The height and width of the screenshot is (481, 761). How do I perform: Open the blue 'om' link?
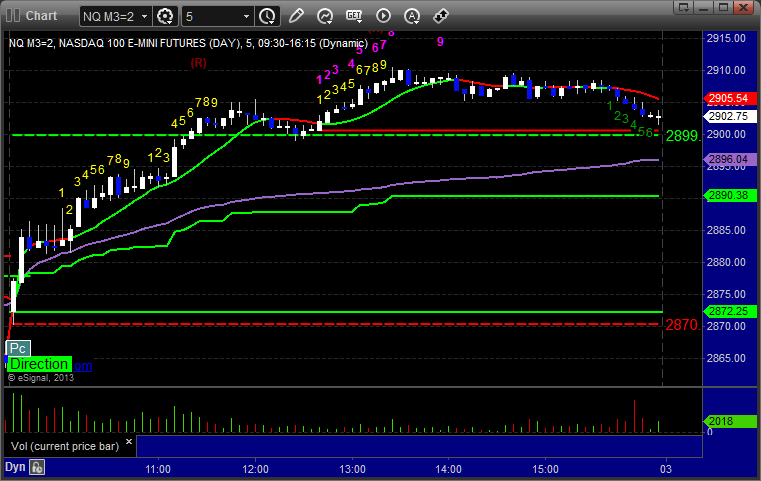[83, 365]
